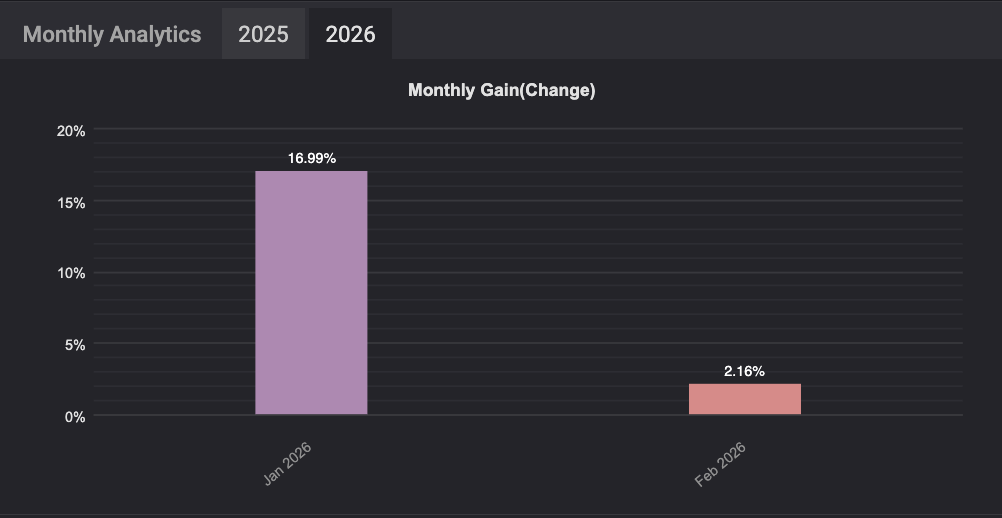This screenshot has width=1002, height=518.
Task: Click the purple Jan 2026 bar
Action: (311, 293)
